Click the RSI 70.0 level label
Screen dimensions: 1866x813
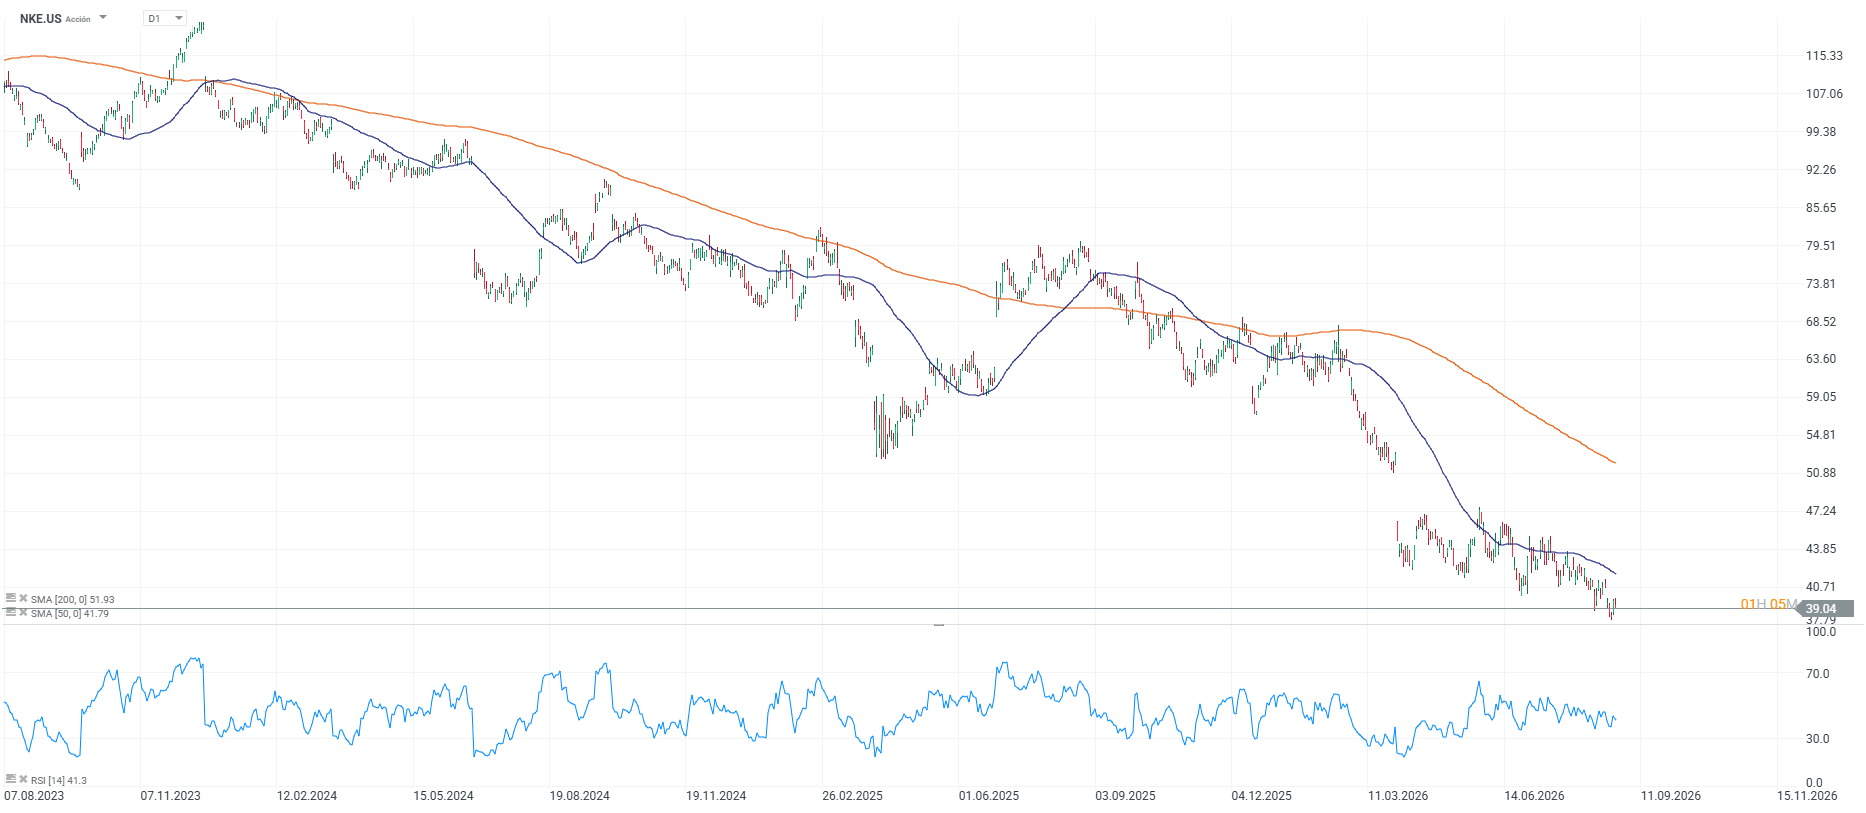click(1818, 674)
